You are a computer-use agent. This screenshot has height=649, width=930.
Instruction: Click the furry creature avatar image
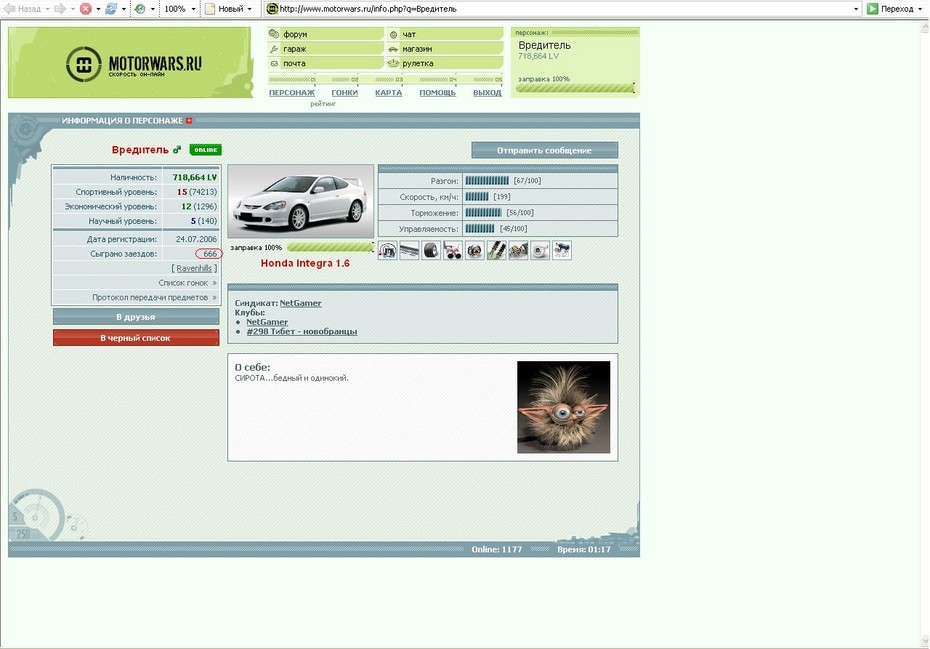click(x=563, y=407)
